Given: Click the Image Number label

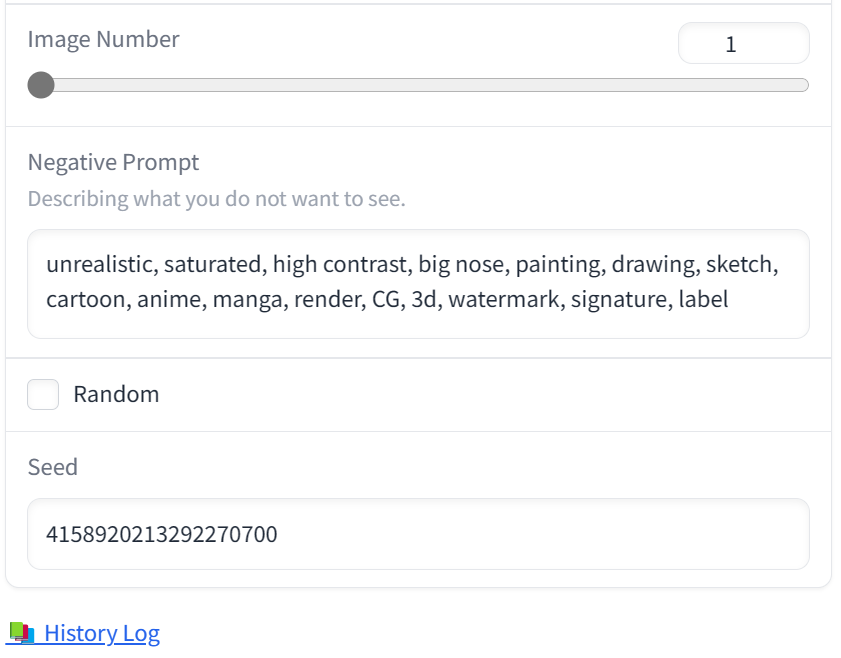Looking at the screenshot, I should coord(104,39).
